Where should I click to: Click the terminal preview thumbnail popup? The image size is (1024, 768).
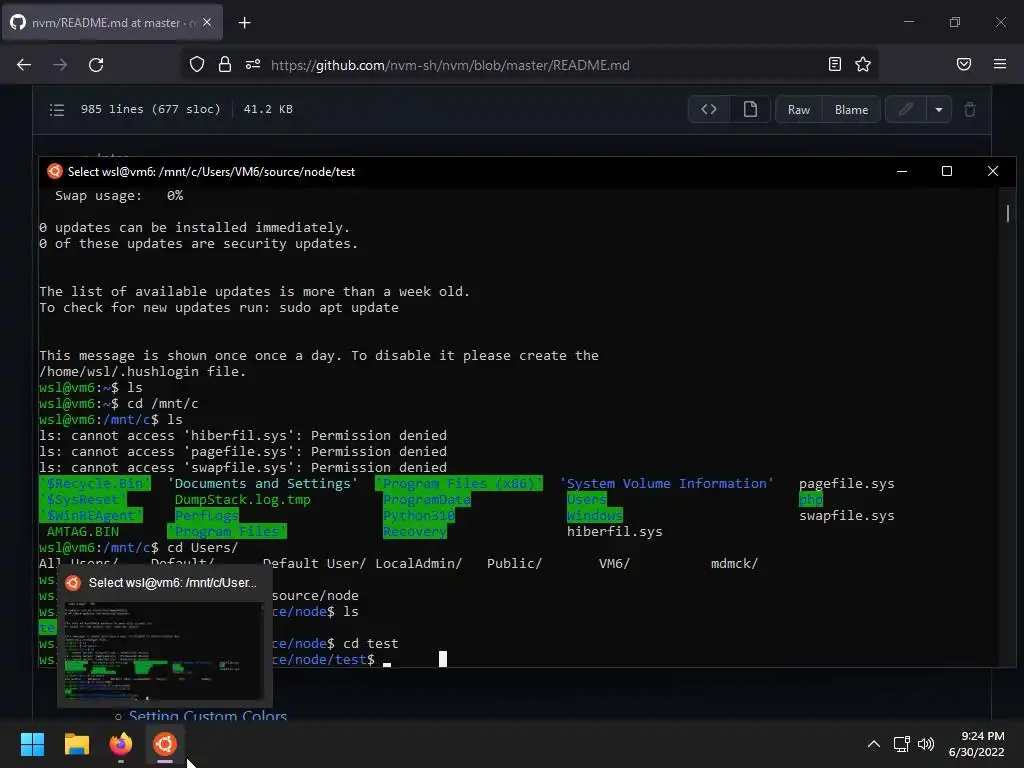tap(163, 650)
